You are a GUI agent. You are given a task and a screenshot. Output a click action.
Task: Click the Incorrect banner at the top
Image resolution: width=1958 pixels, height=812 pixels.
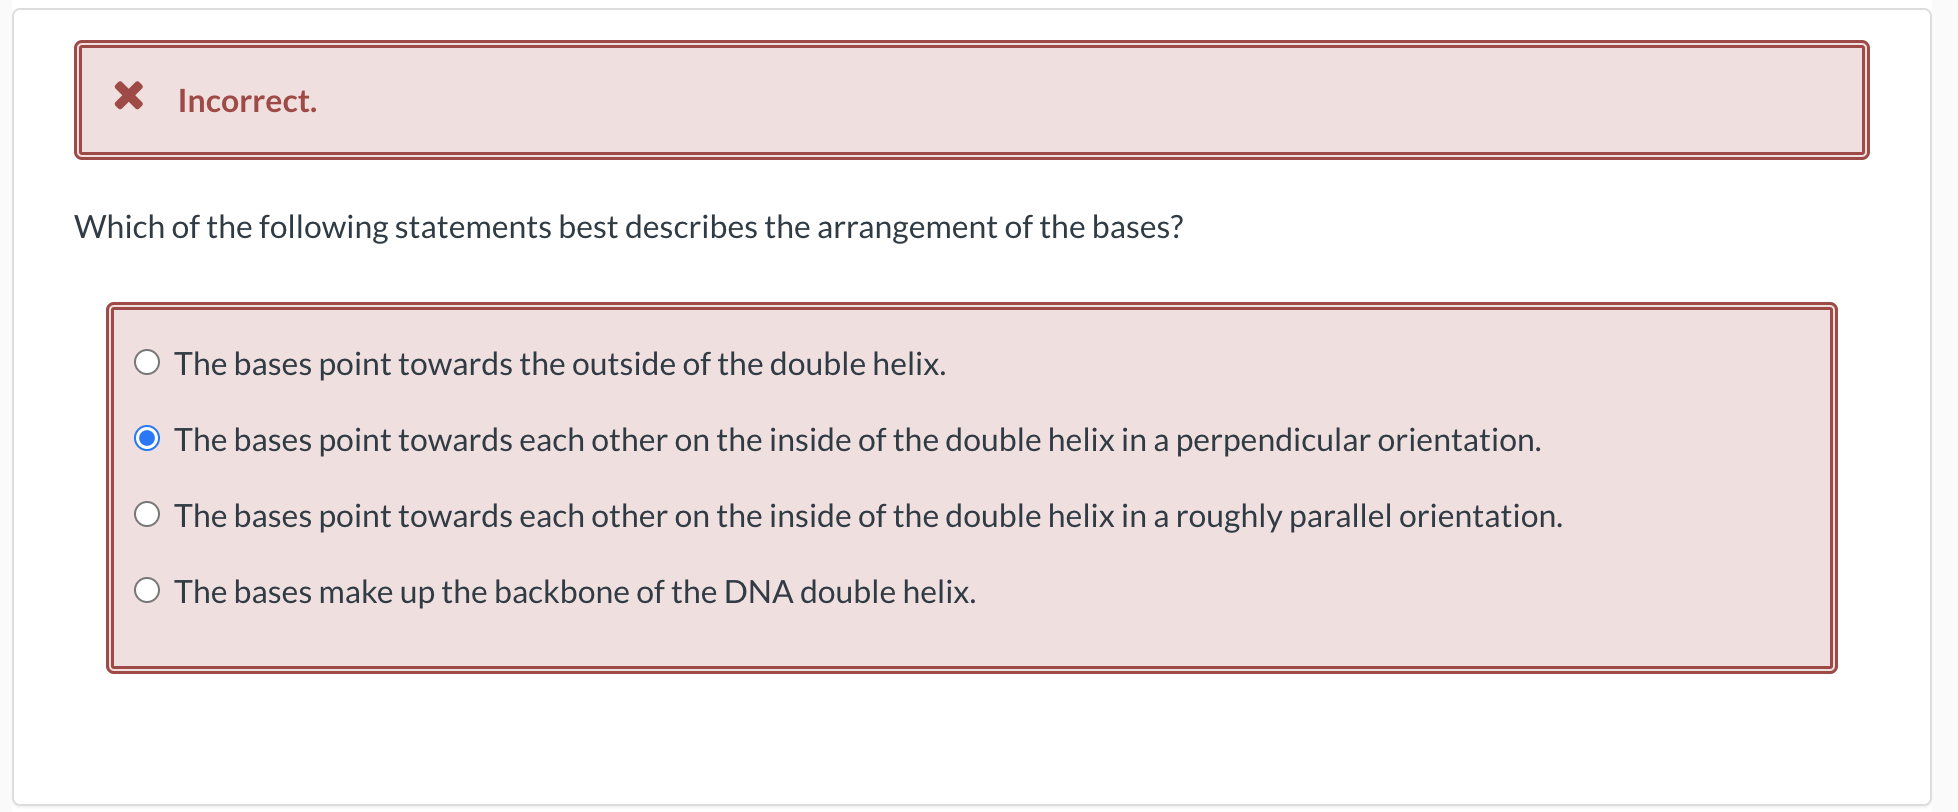[x=970, y=99]
